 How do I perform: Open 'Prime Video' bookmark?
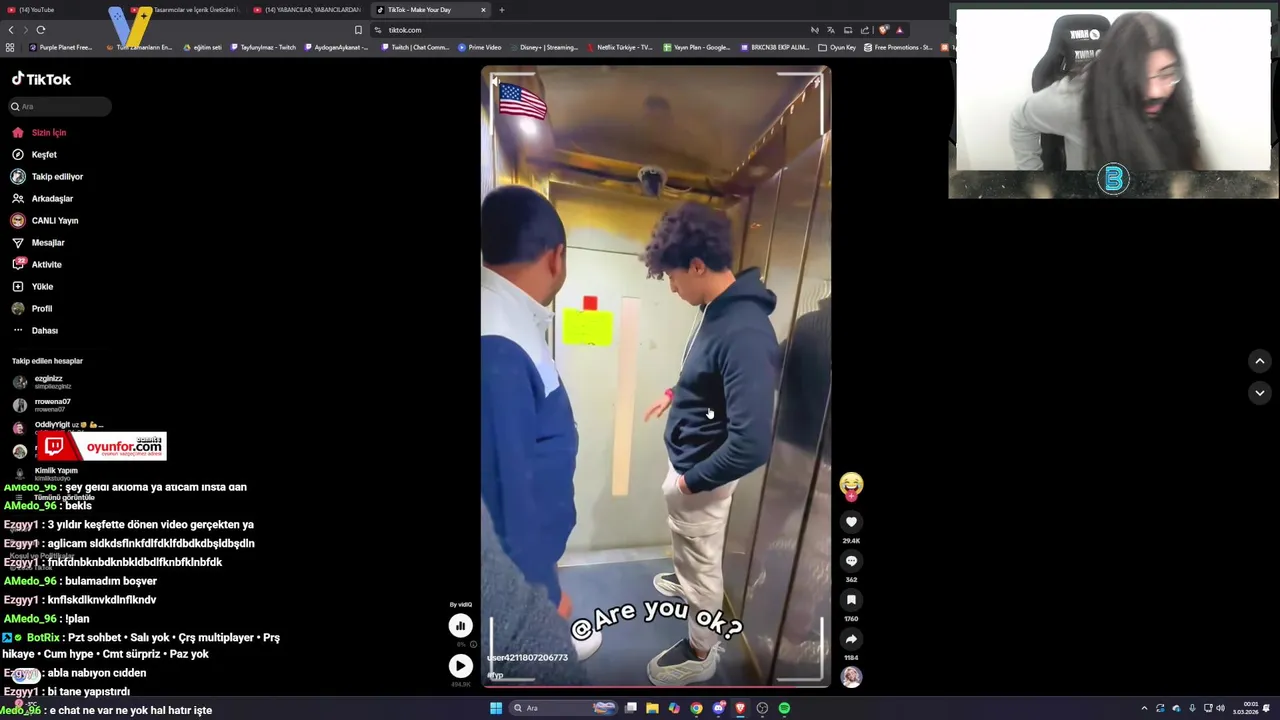[x=480, y=47]
